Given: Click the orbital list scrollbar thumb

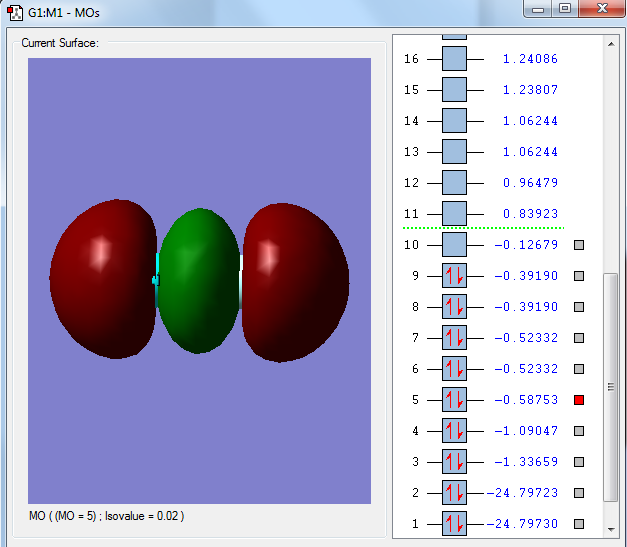Looking at the screenshot, I should click(x=611, y=387).
